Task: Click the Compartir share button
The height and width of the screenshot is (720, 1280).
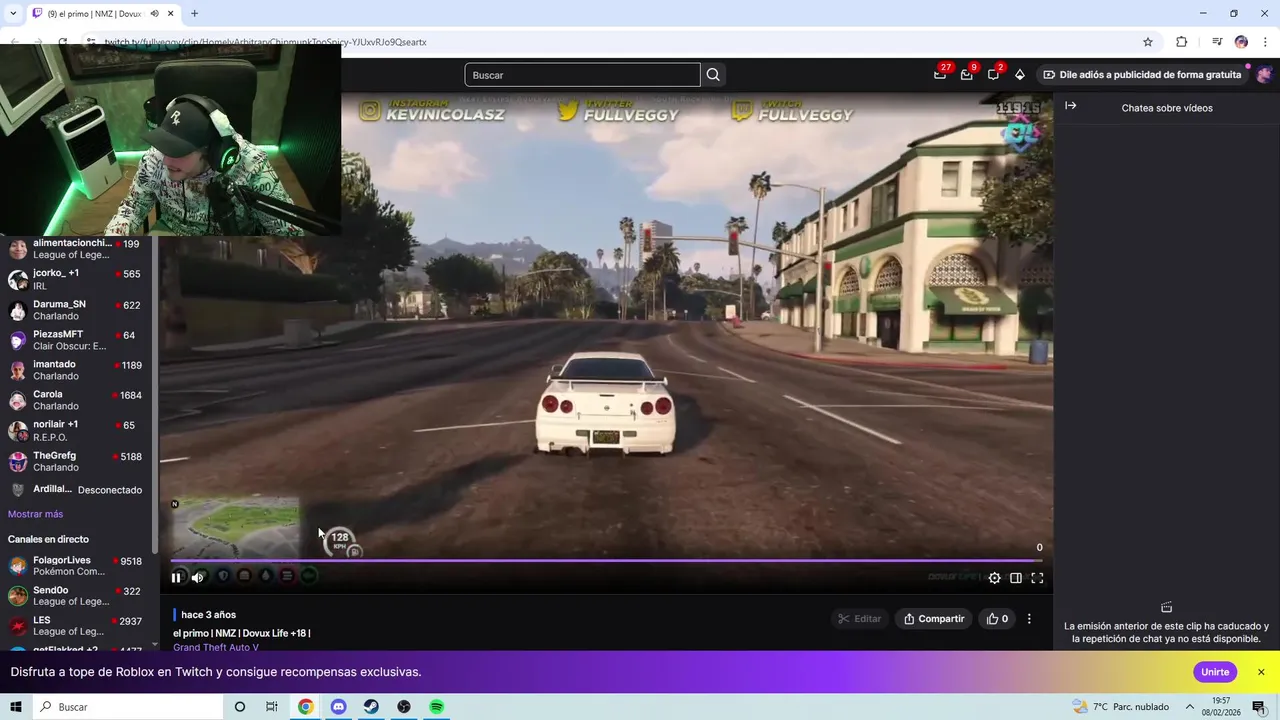Action: point(934,619)
